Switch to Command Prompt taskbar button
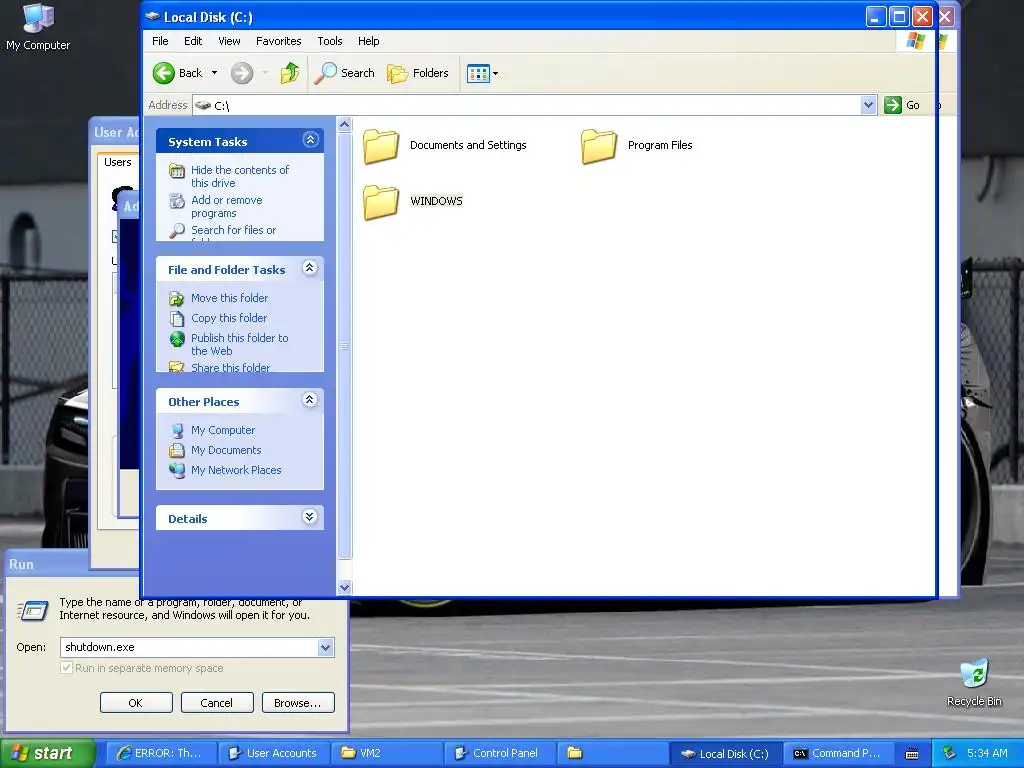Viewport: 1024px width, 768px height. pos(839,753)
